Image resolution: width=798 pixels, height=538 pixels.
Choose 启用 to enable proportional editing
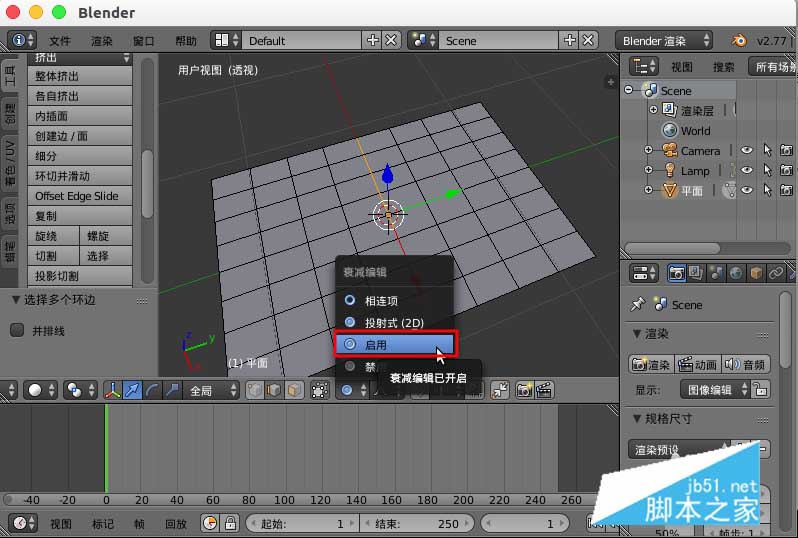coord(395,345)
